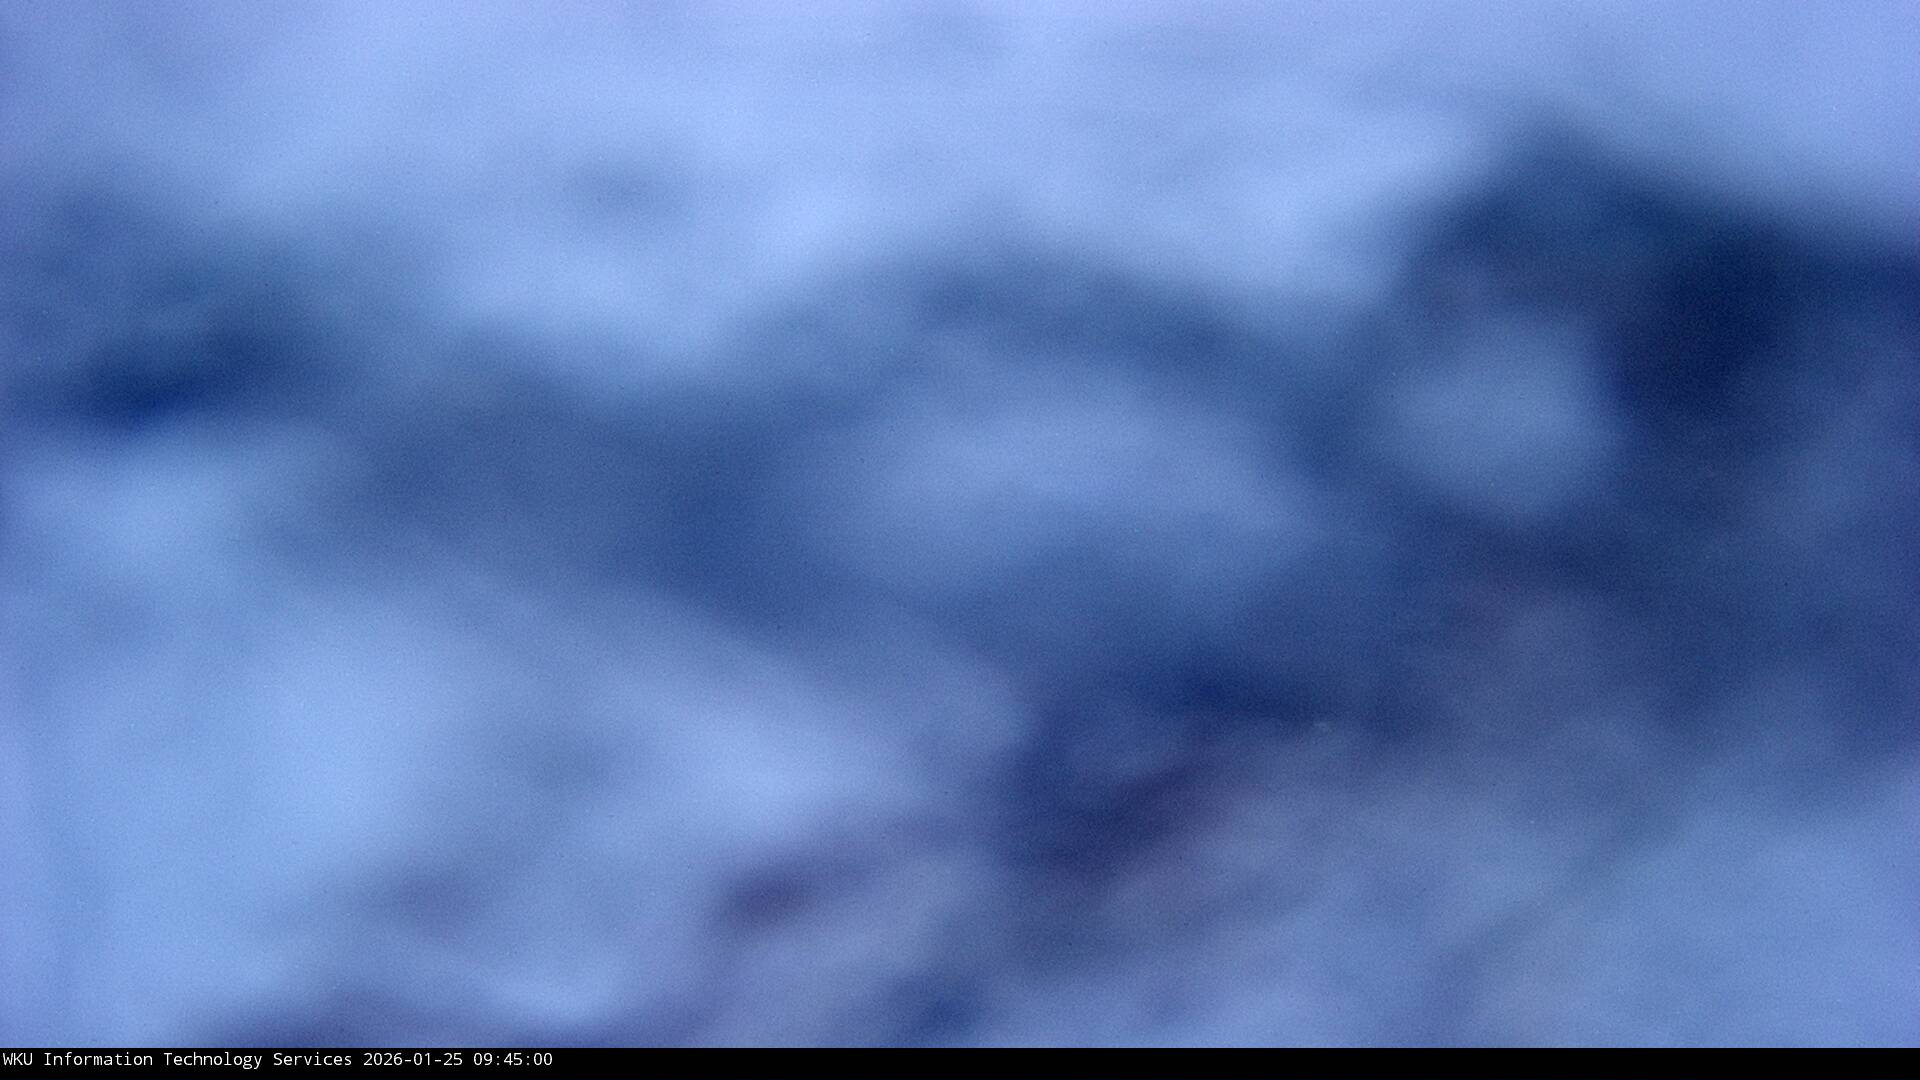Click the pale round patch right of center
This screenshot has height=1080, width=1920.
[x=1500, y=420]
